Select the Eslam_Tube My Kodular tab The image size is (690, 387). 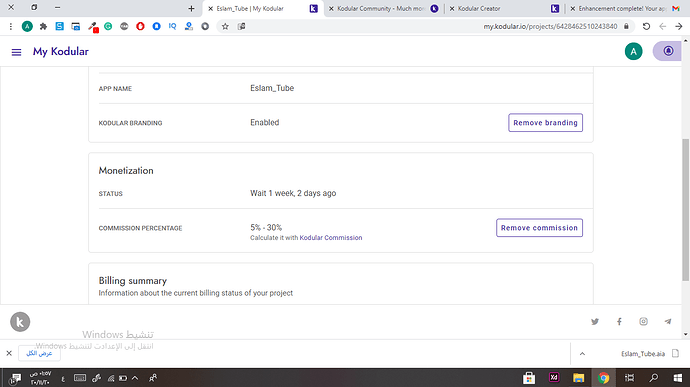(x=264, y=8)
